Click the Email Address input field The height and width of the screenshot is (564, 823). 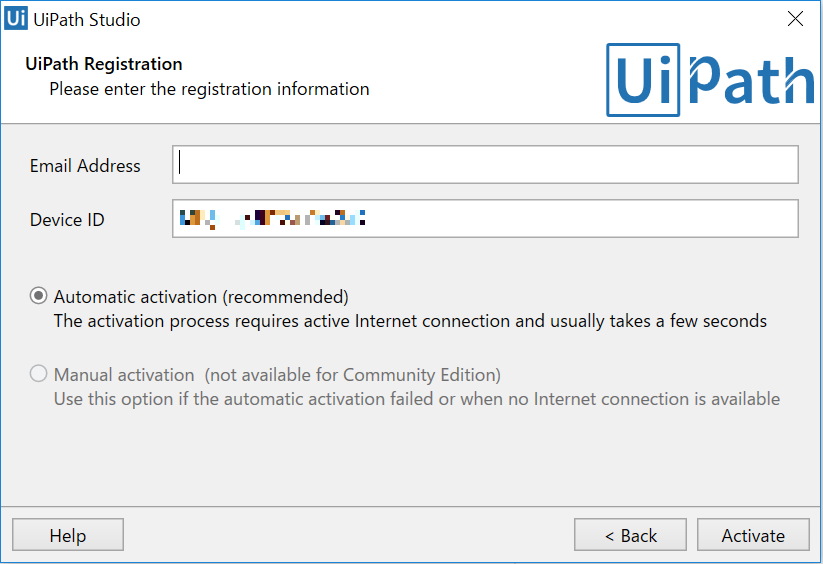coord(485,165)
